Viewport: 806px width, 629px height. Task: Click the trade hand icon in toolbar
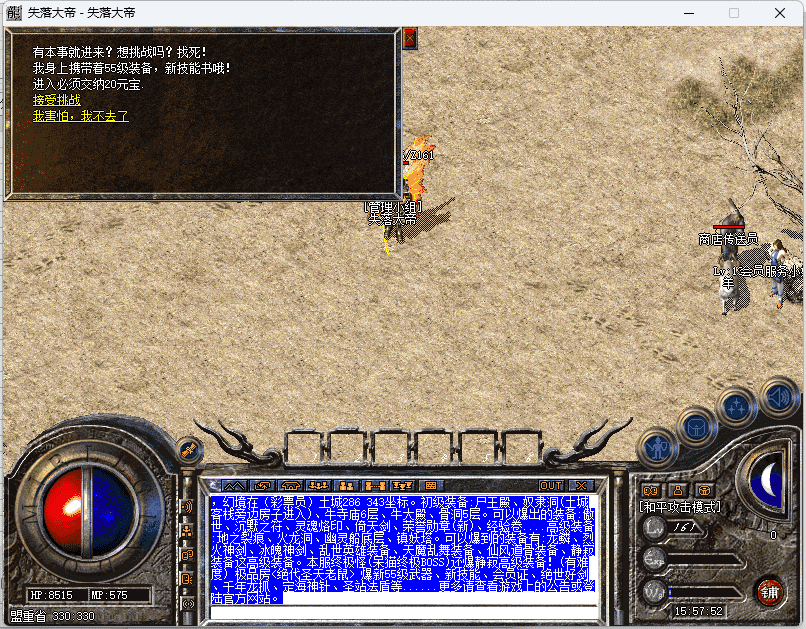262,486
